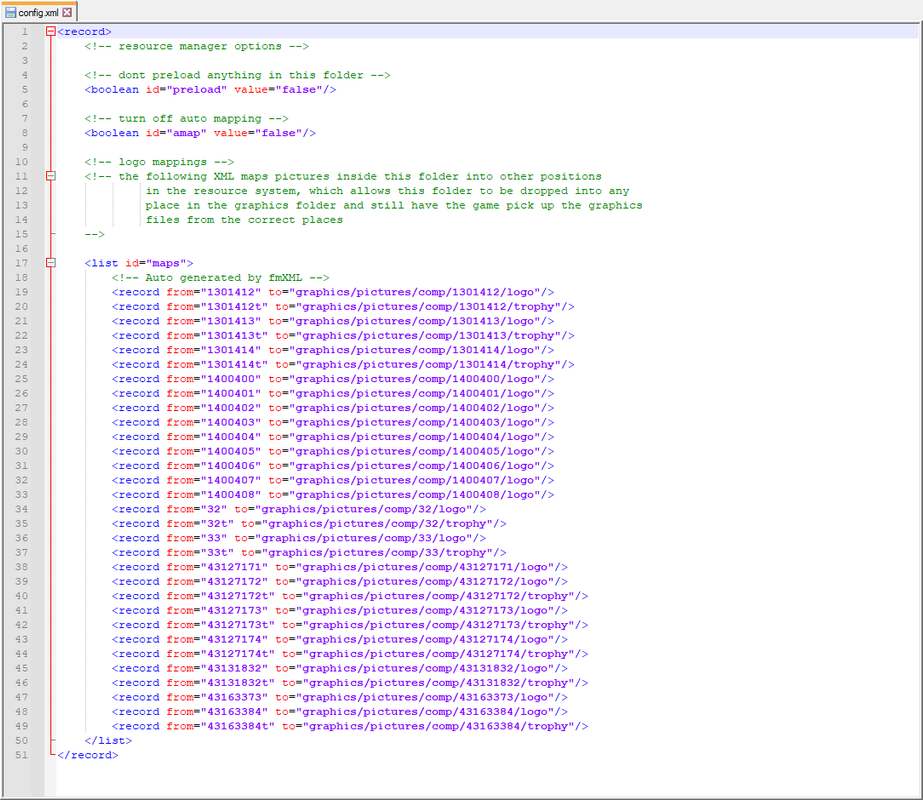Click the boolean id="preload" line
The height and width of the screenshot is (800, 923).
pyautogui.click(x=210, y=89)
